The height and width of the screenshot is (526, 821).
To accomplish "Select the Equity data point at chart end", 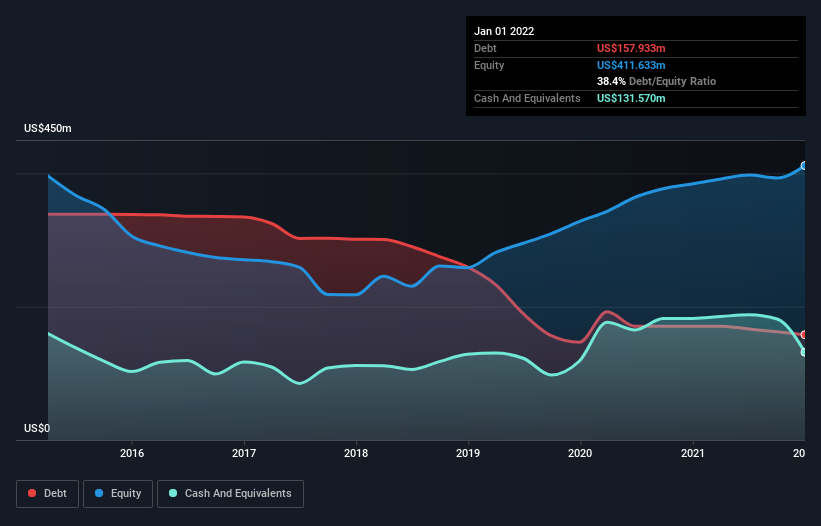I will [x=804, y=166].
